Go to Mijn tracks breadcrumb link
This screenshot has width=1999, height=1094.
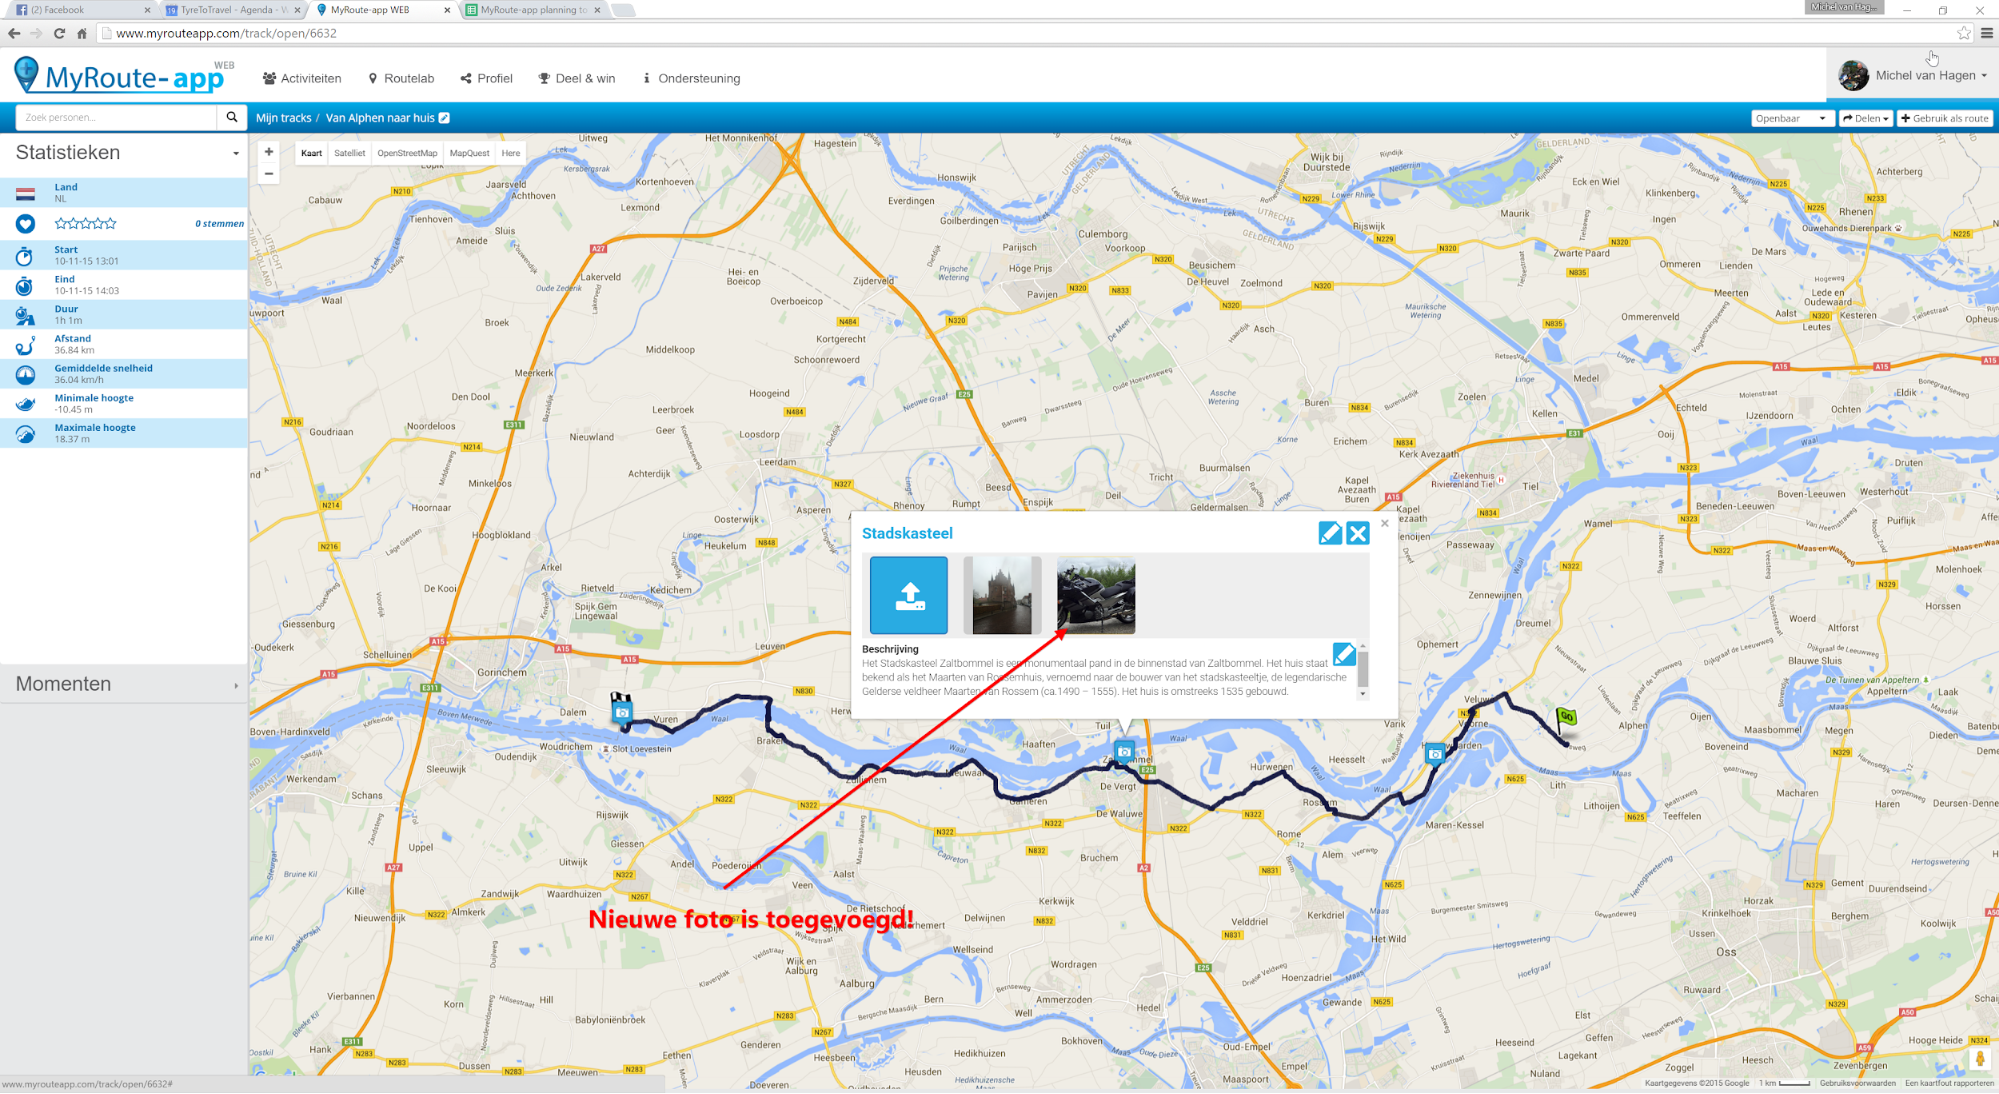pos(283,118)
